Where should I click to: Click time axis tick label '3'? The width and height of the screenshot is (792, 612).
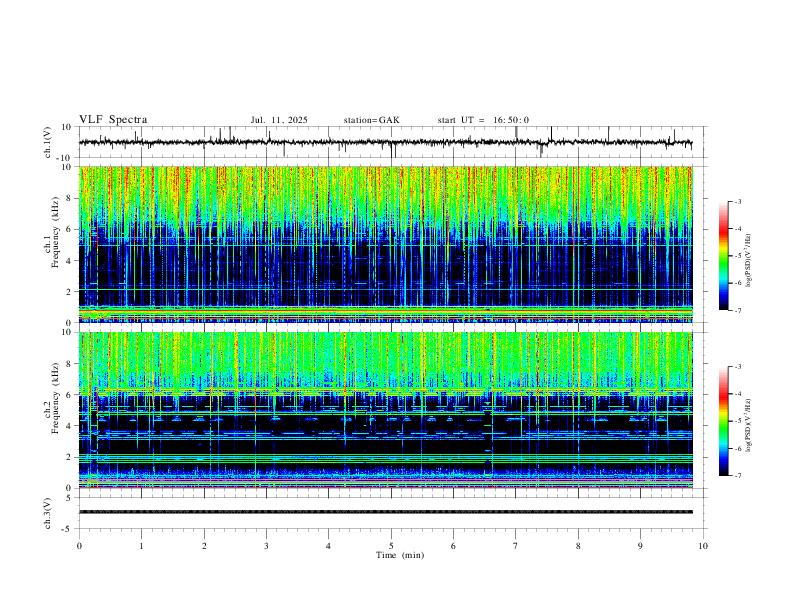[266, 546]
